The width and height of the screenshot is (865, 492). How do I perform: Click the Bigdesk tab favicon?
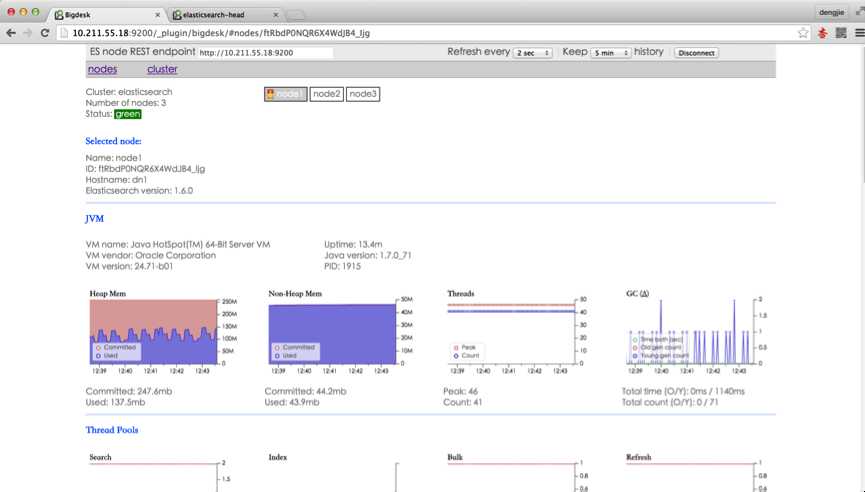click(x=58, y=15)
